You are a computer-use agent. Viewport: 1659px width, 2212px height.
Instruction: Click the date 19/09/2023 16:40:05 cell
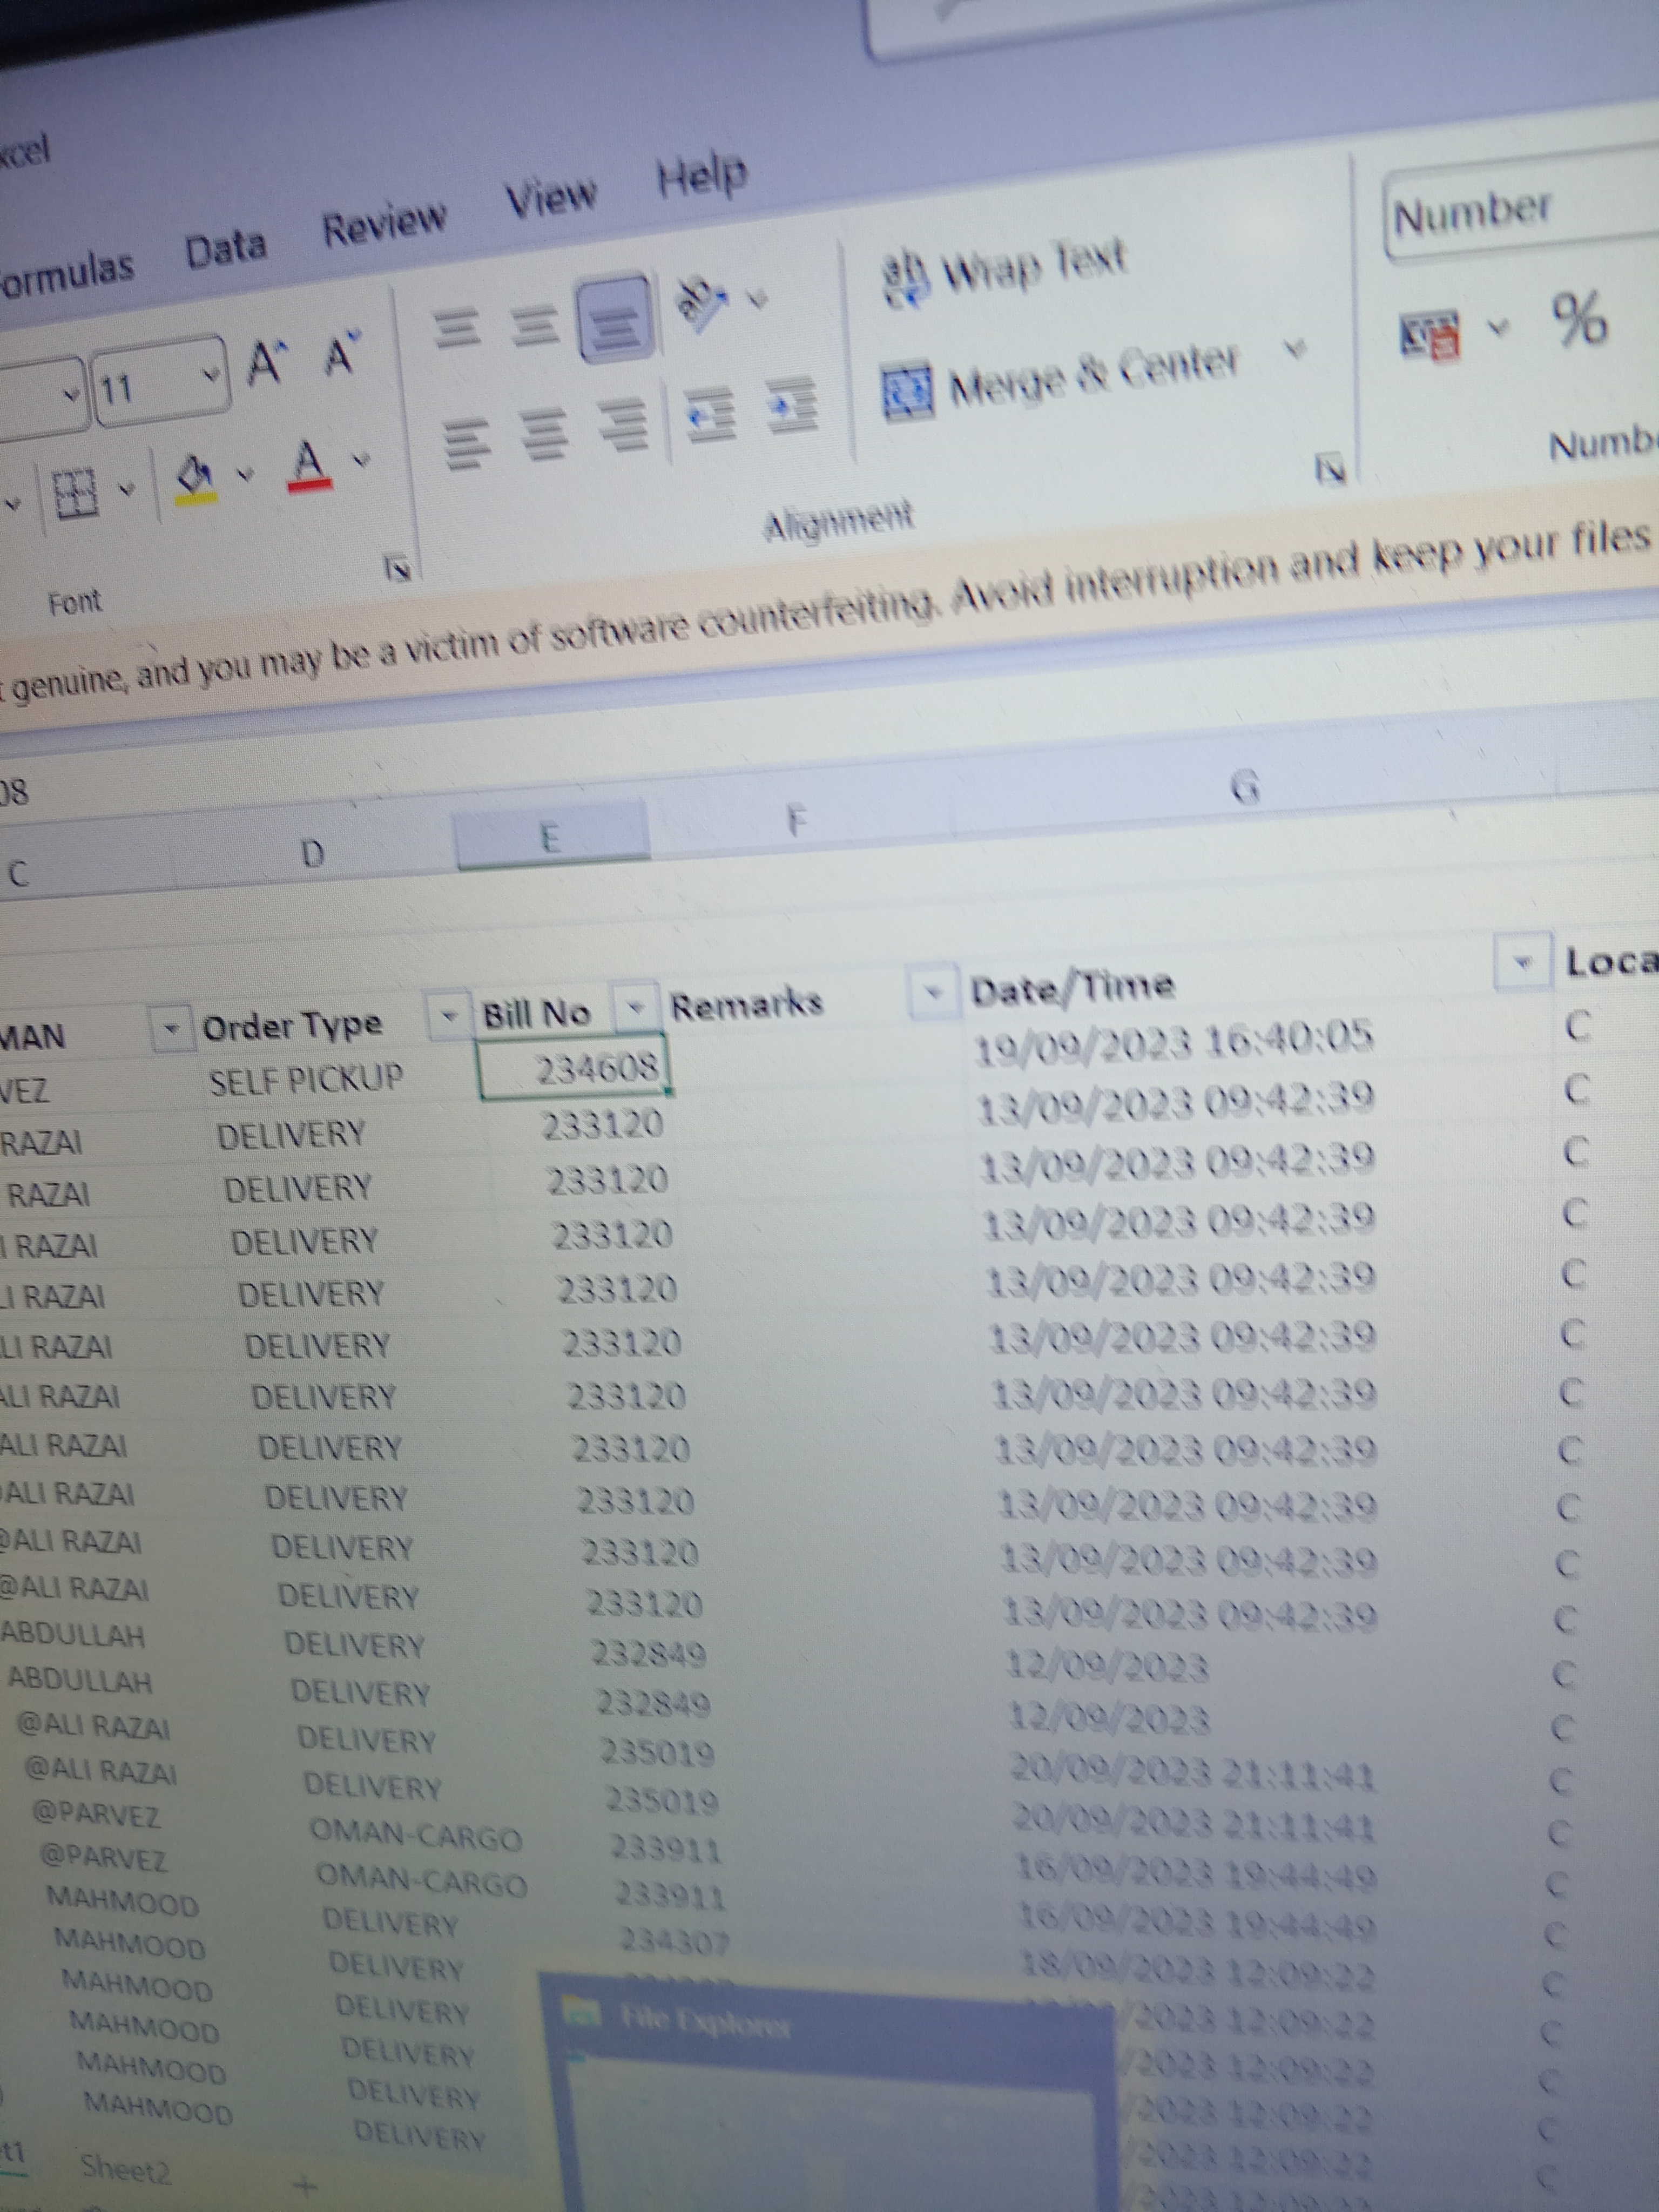point(1174,1042)
